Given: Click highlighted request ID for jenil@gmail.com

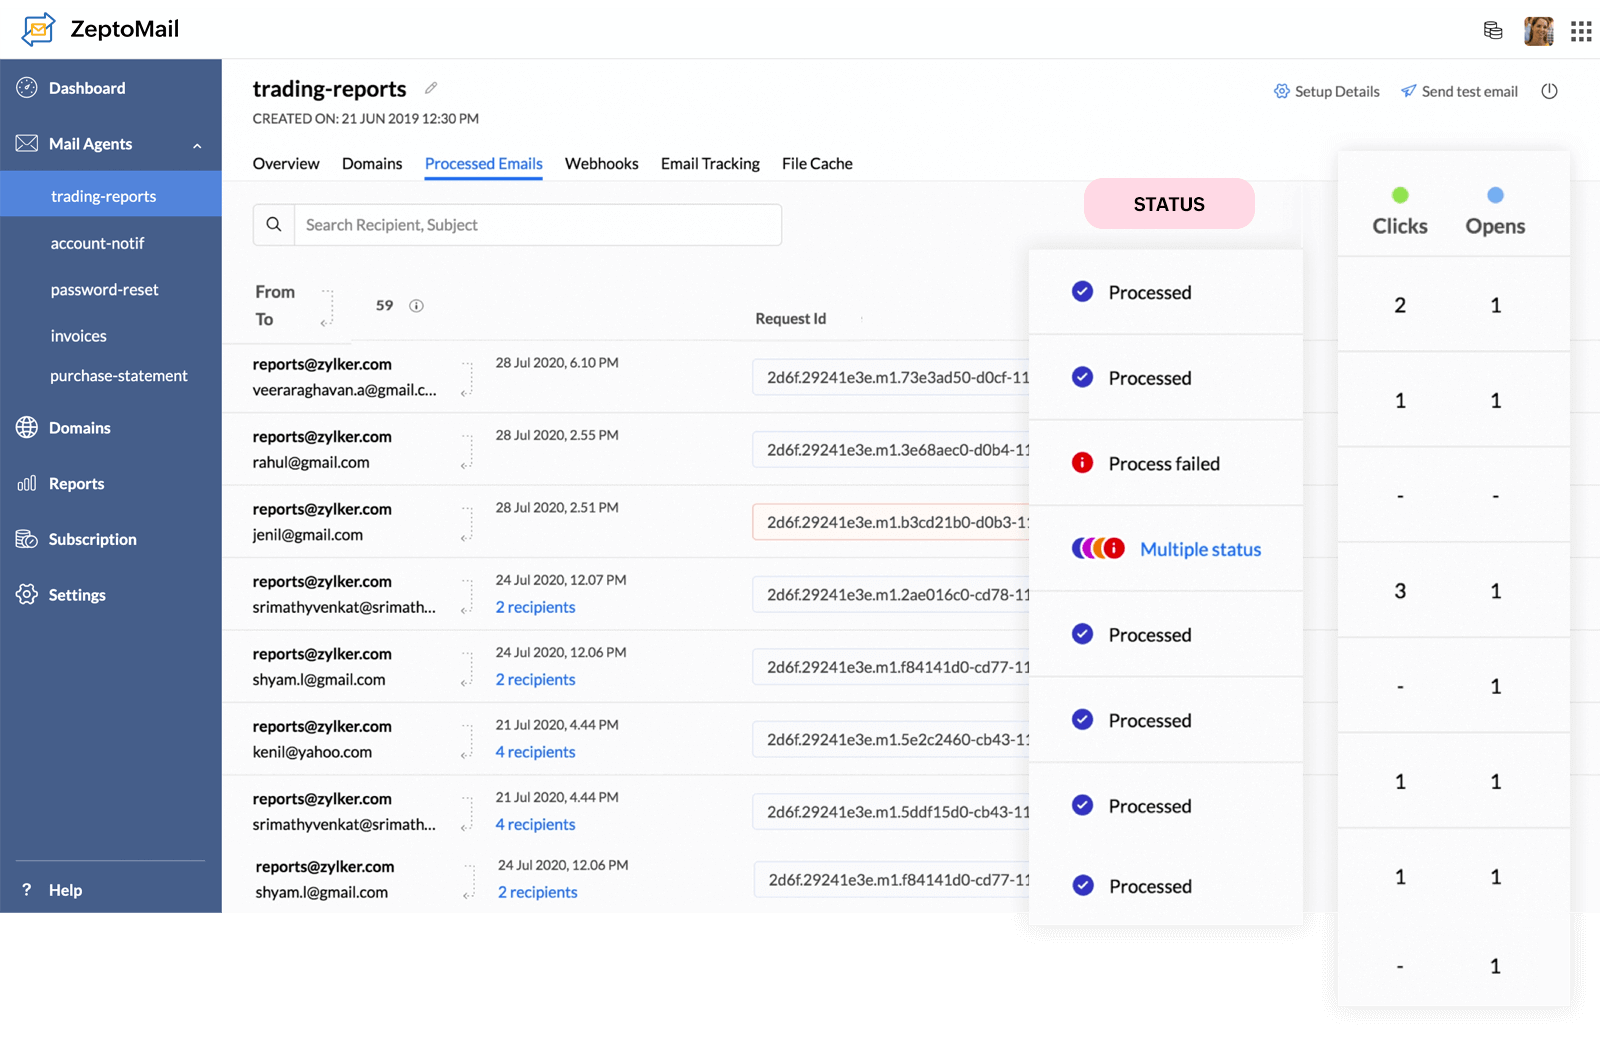Looking at the screenshot, I should (891, 522).
